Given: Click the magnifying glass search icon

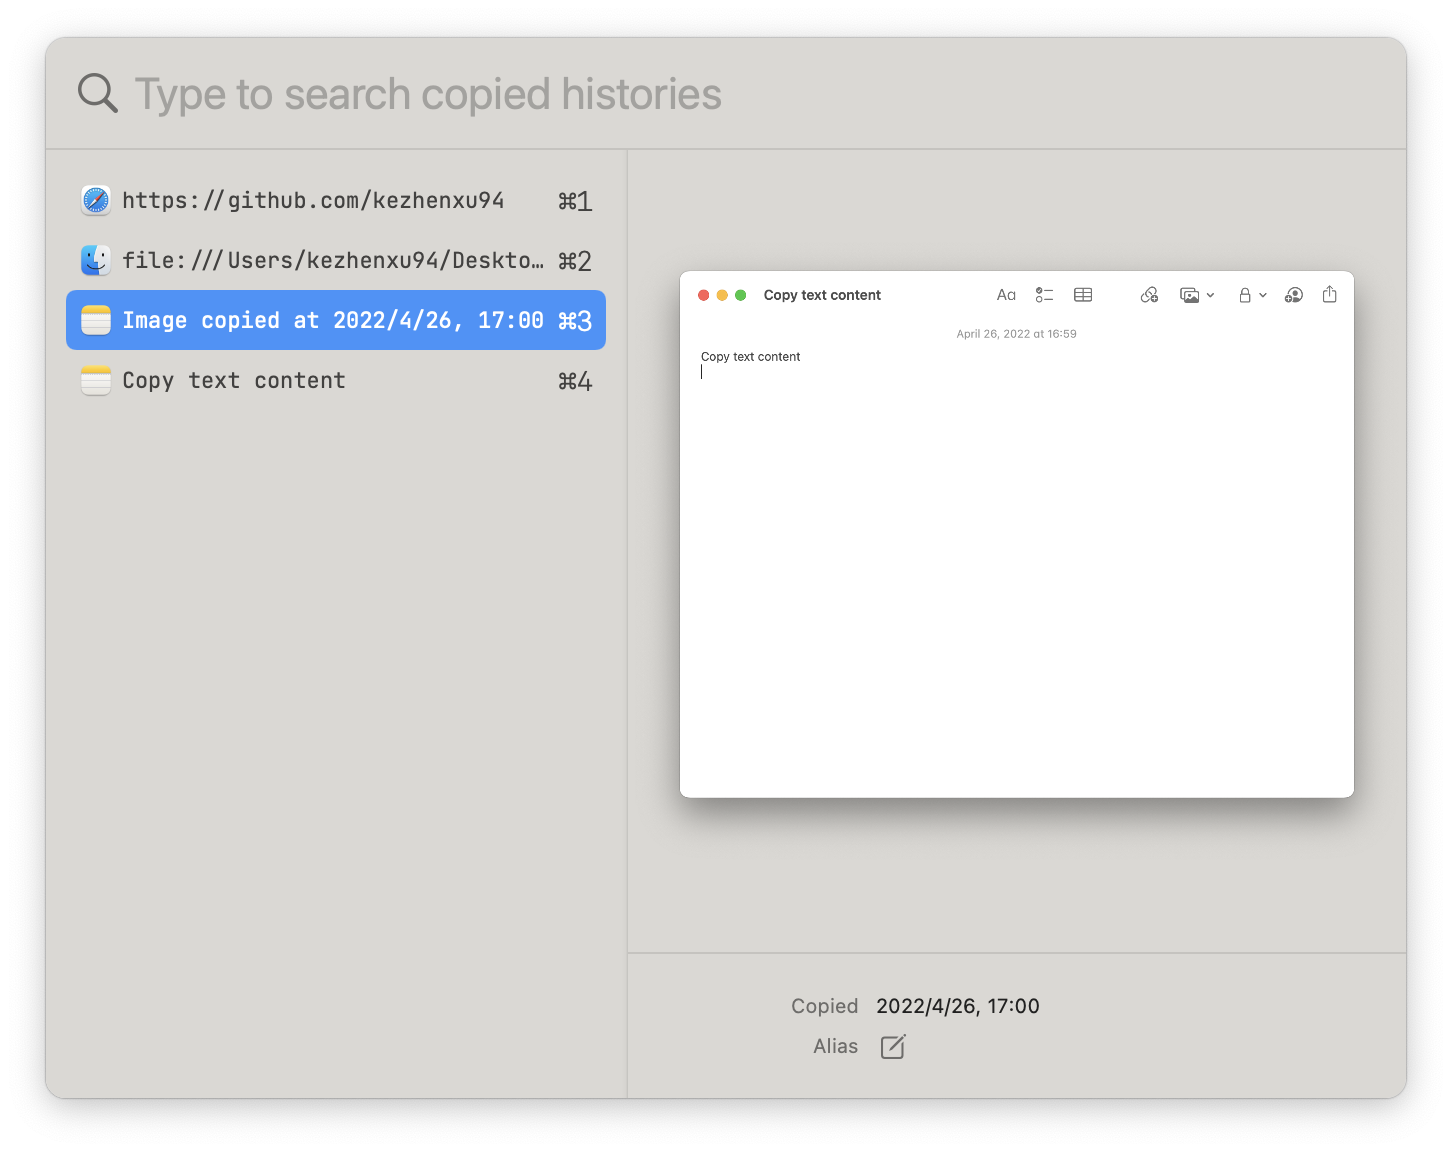Looking at the screenshot, I should [96, 92].
